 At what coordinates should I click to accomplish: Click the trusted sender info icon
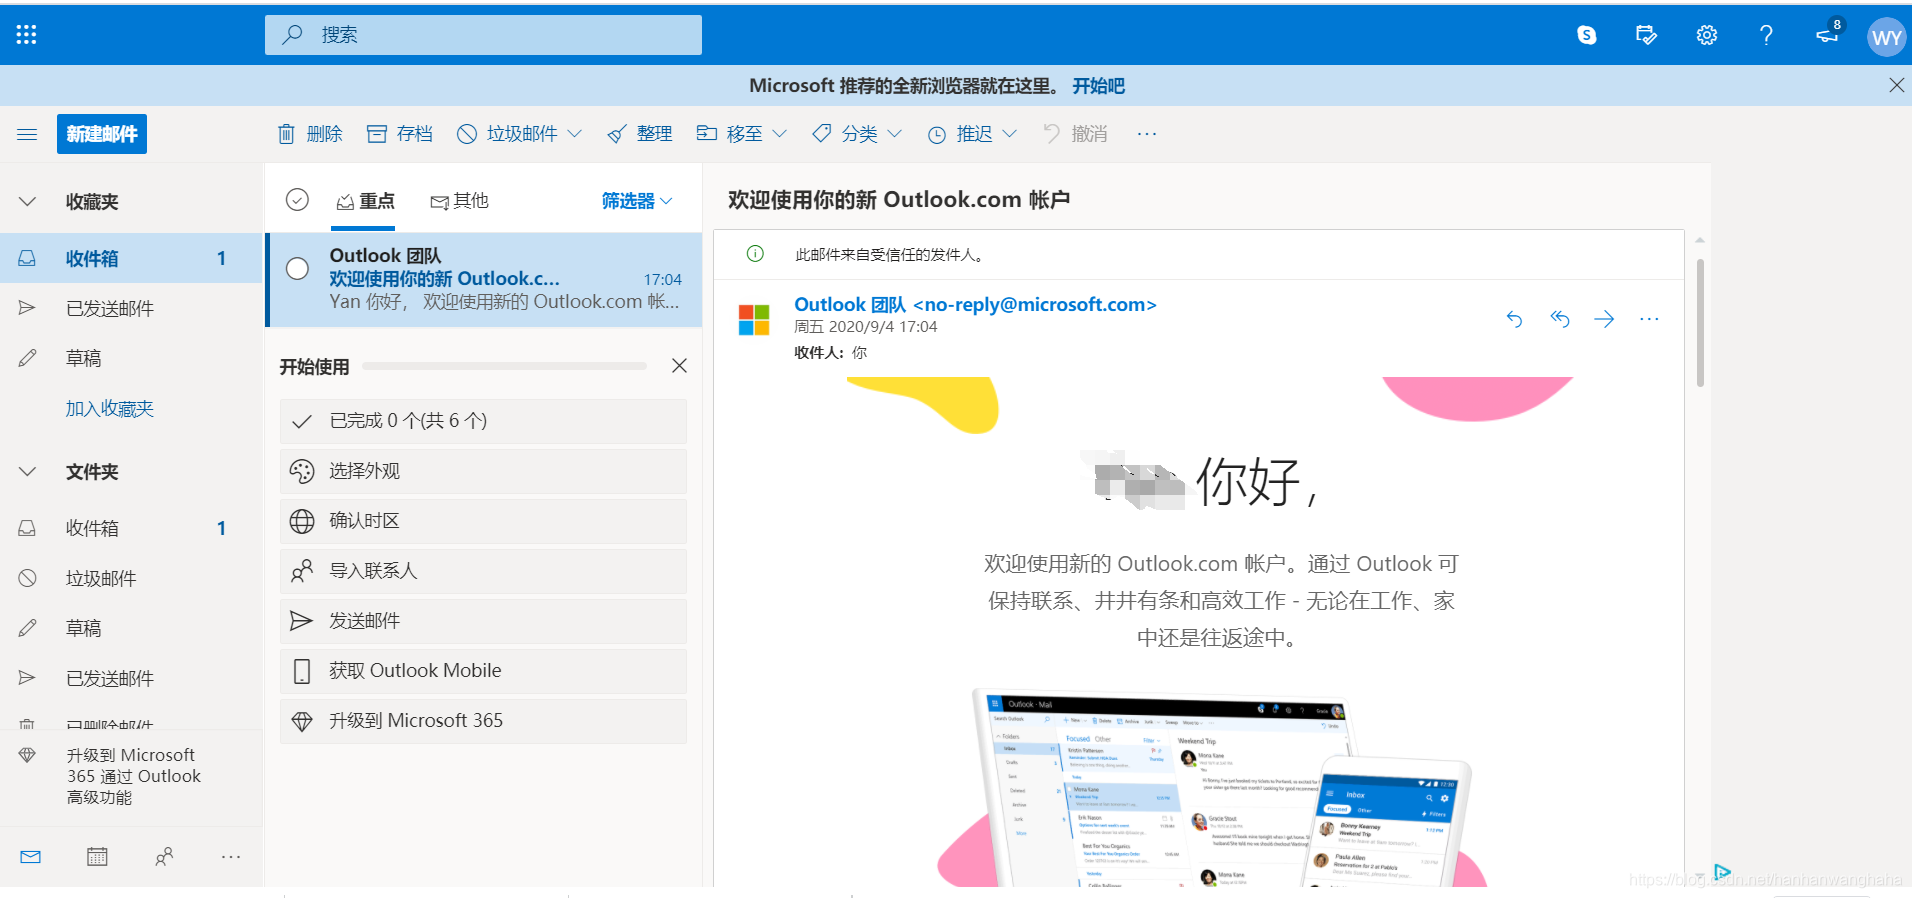pos(755,254)
